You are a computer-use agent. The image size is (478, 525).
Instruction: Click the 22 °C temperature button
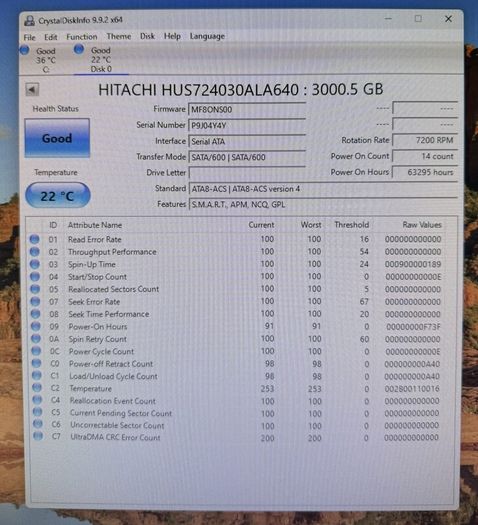point(58,196)
